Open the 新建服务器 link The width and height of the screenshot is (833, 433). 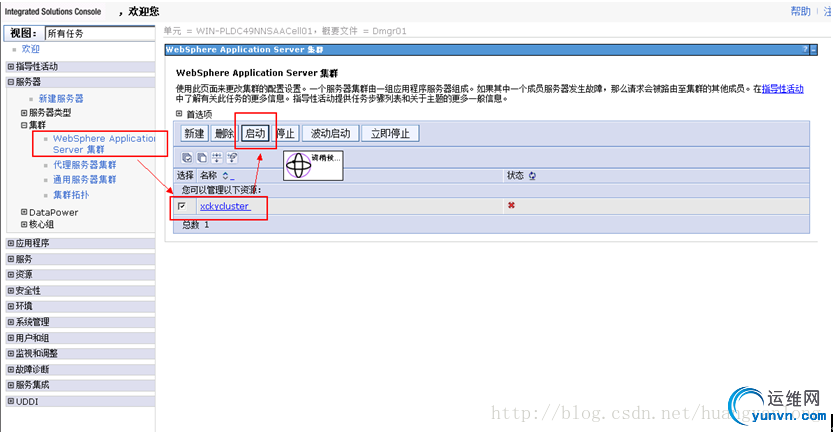(61, 98)
